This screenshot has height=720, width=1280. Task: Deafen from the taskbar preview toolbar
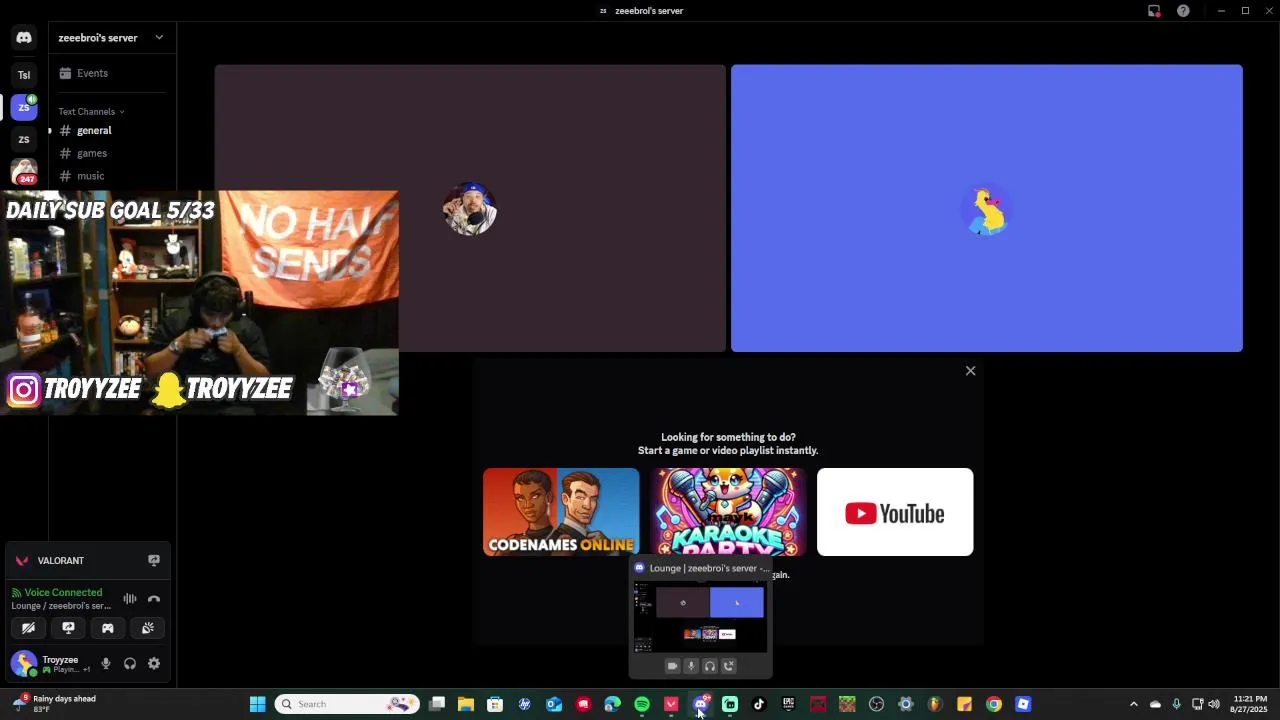[710, 666]
